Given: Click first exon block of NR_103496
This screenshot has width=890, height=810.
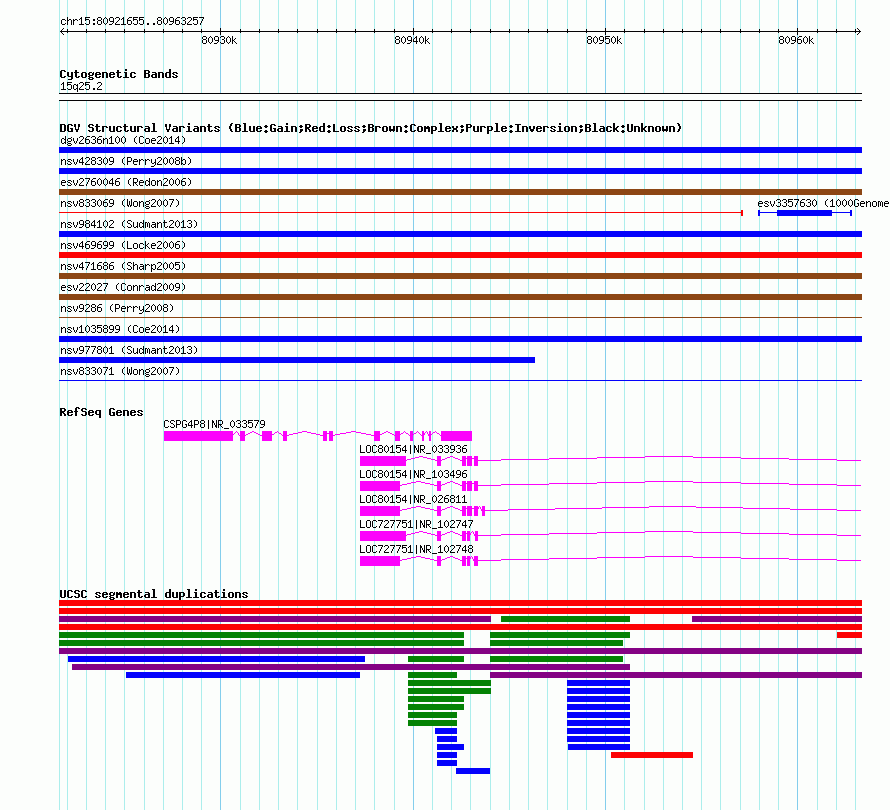Looking at the screenshot, I should coord(380,486).
